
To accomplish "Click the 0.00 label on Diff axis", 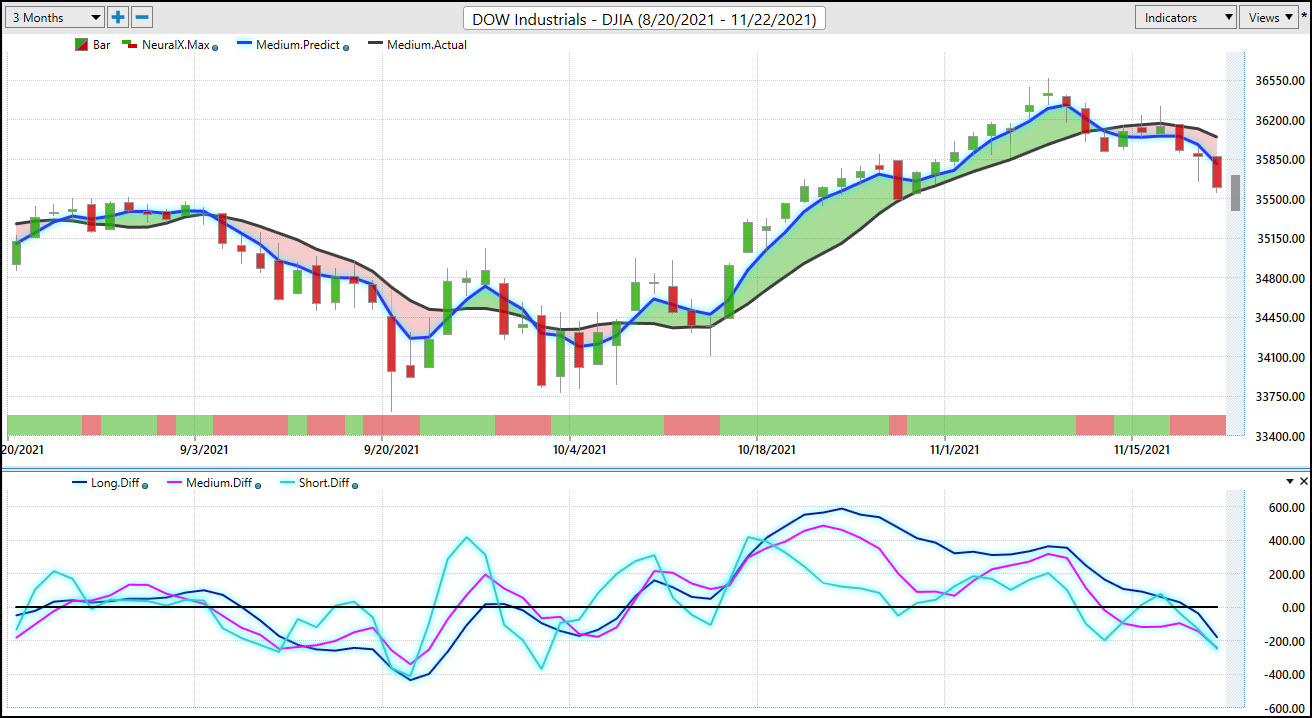I will pyautogui.click(x=1292, y=608).
